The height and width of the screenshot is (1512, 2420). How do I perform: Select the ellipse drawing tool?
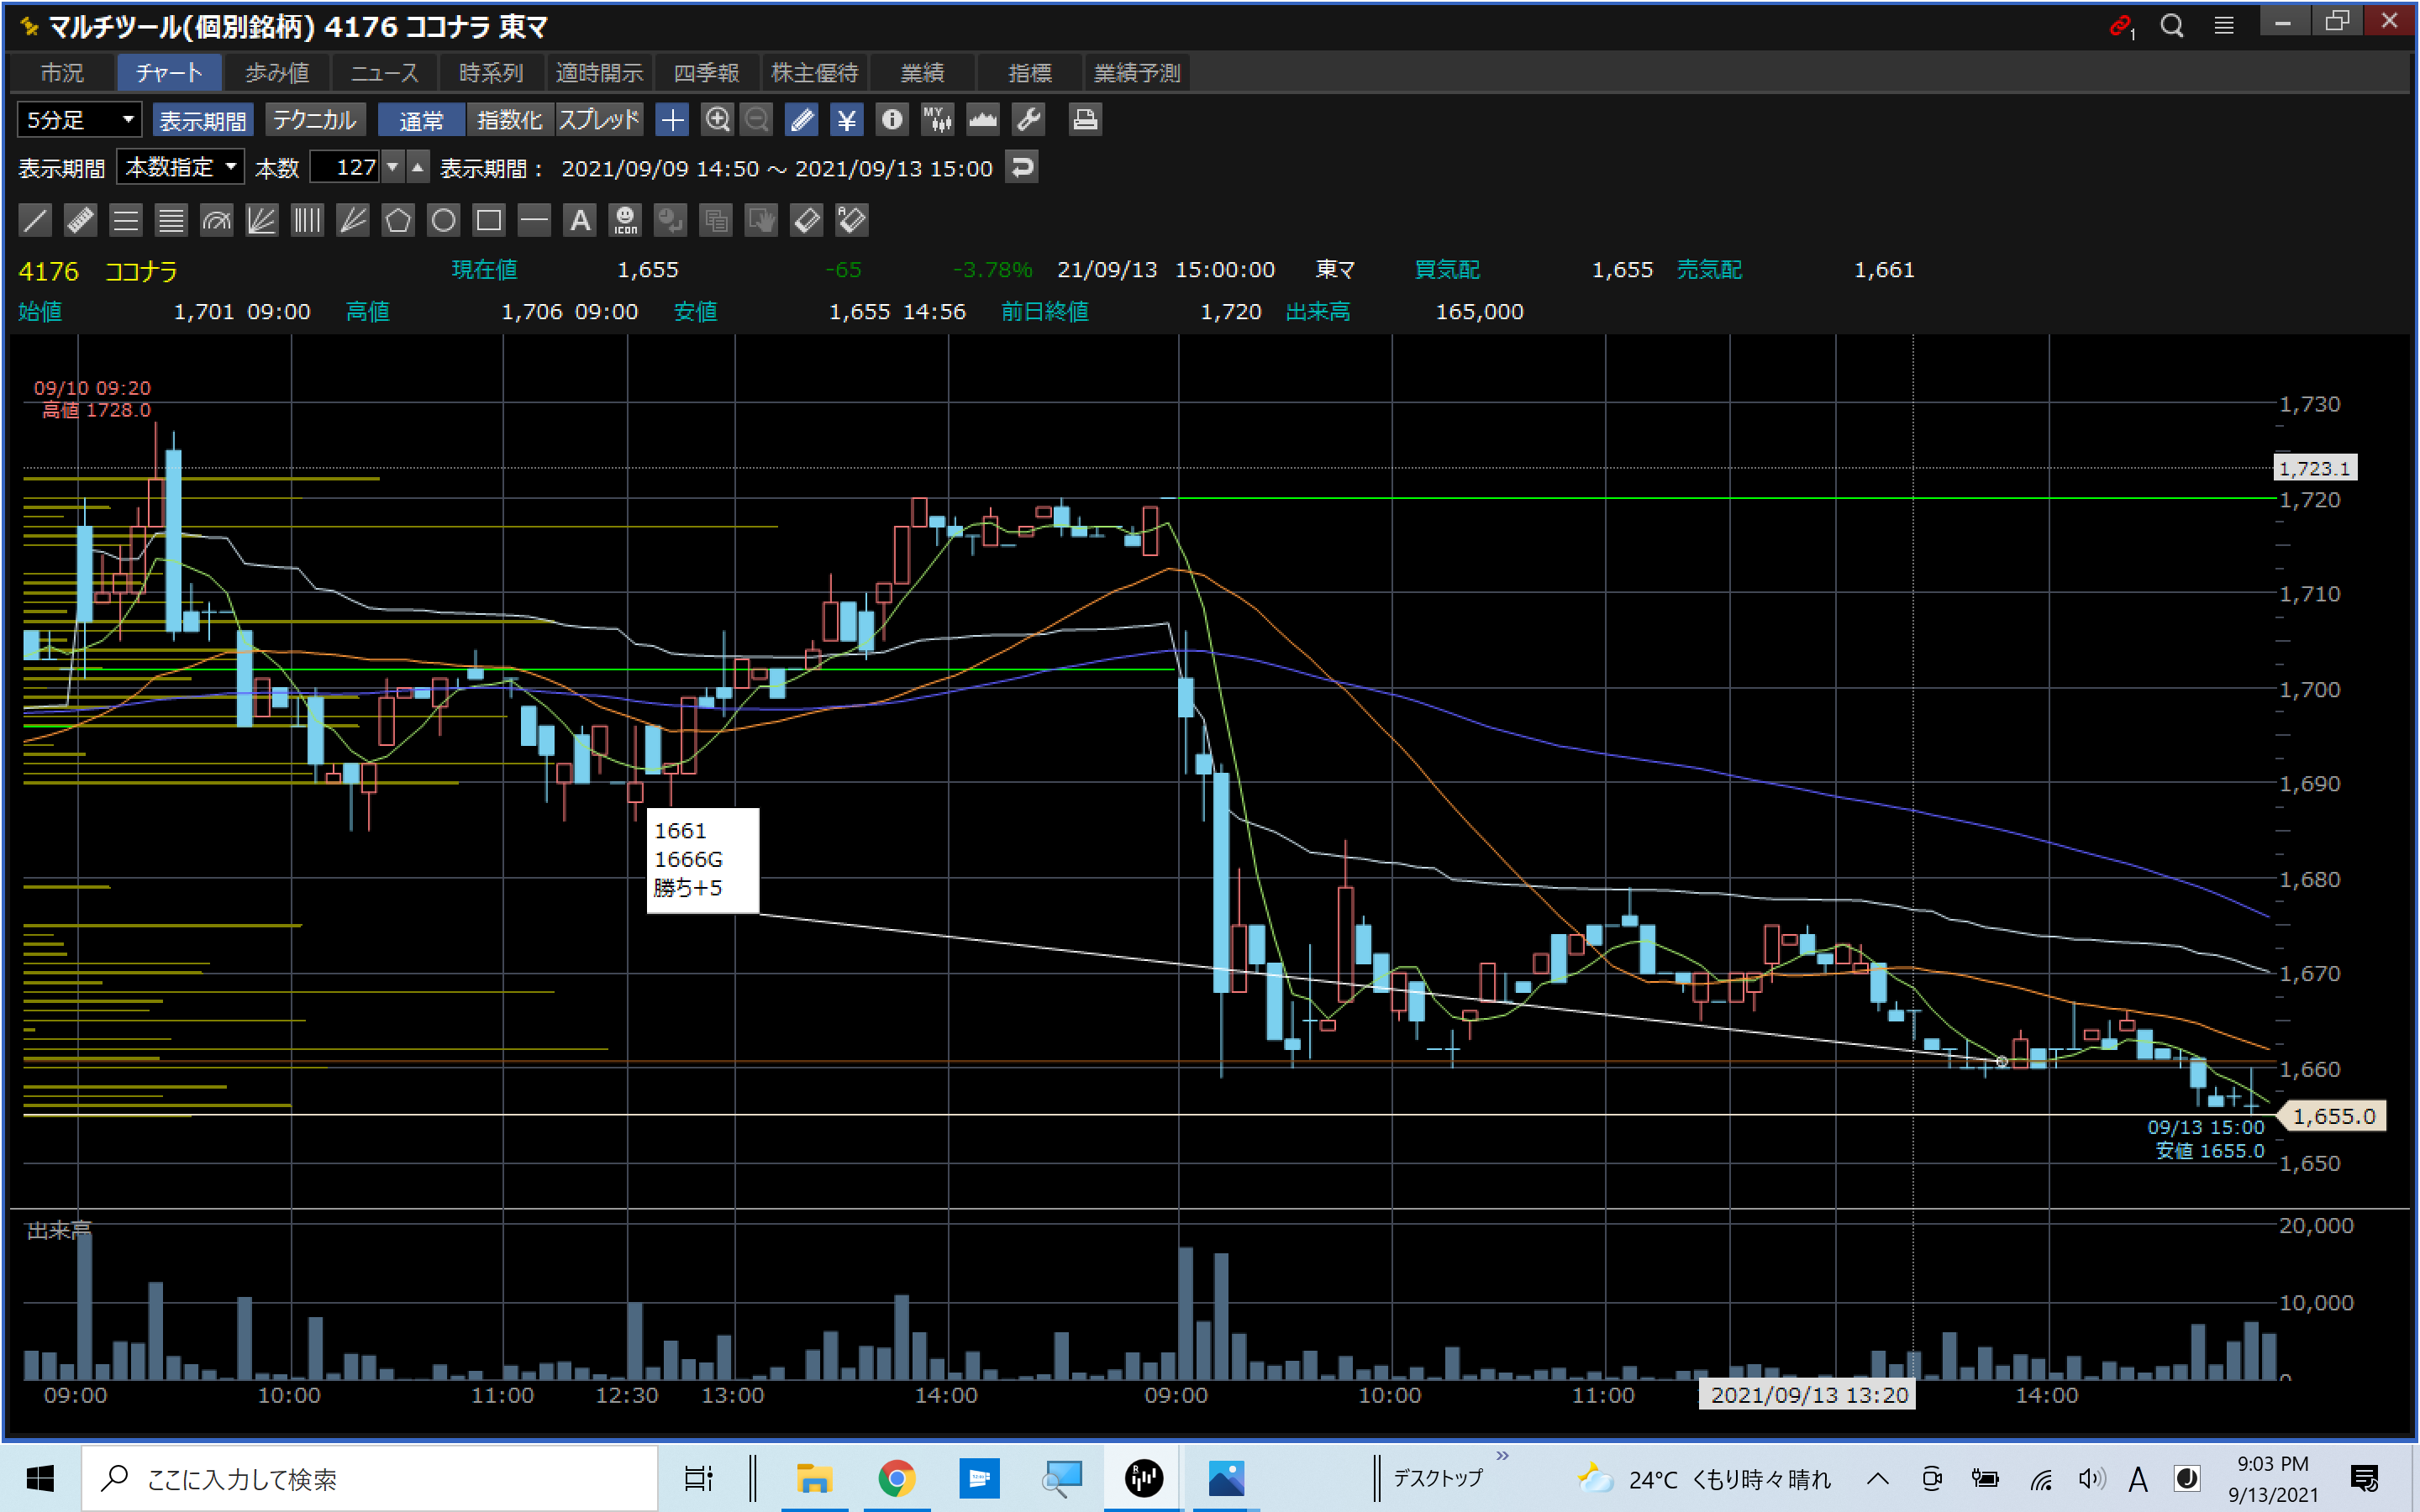(443, 220)
